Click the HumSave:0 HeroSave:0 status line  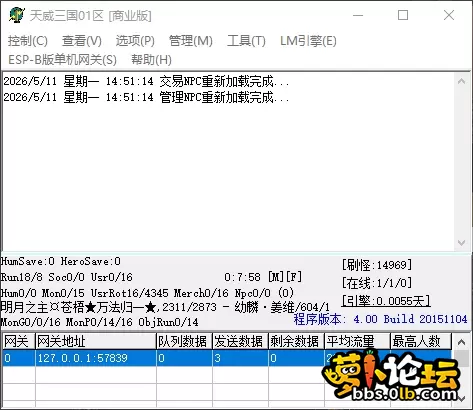(x=61, y=261)
